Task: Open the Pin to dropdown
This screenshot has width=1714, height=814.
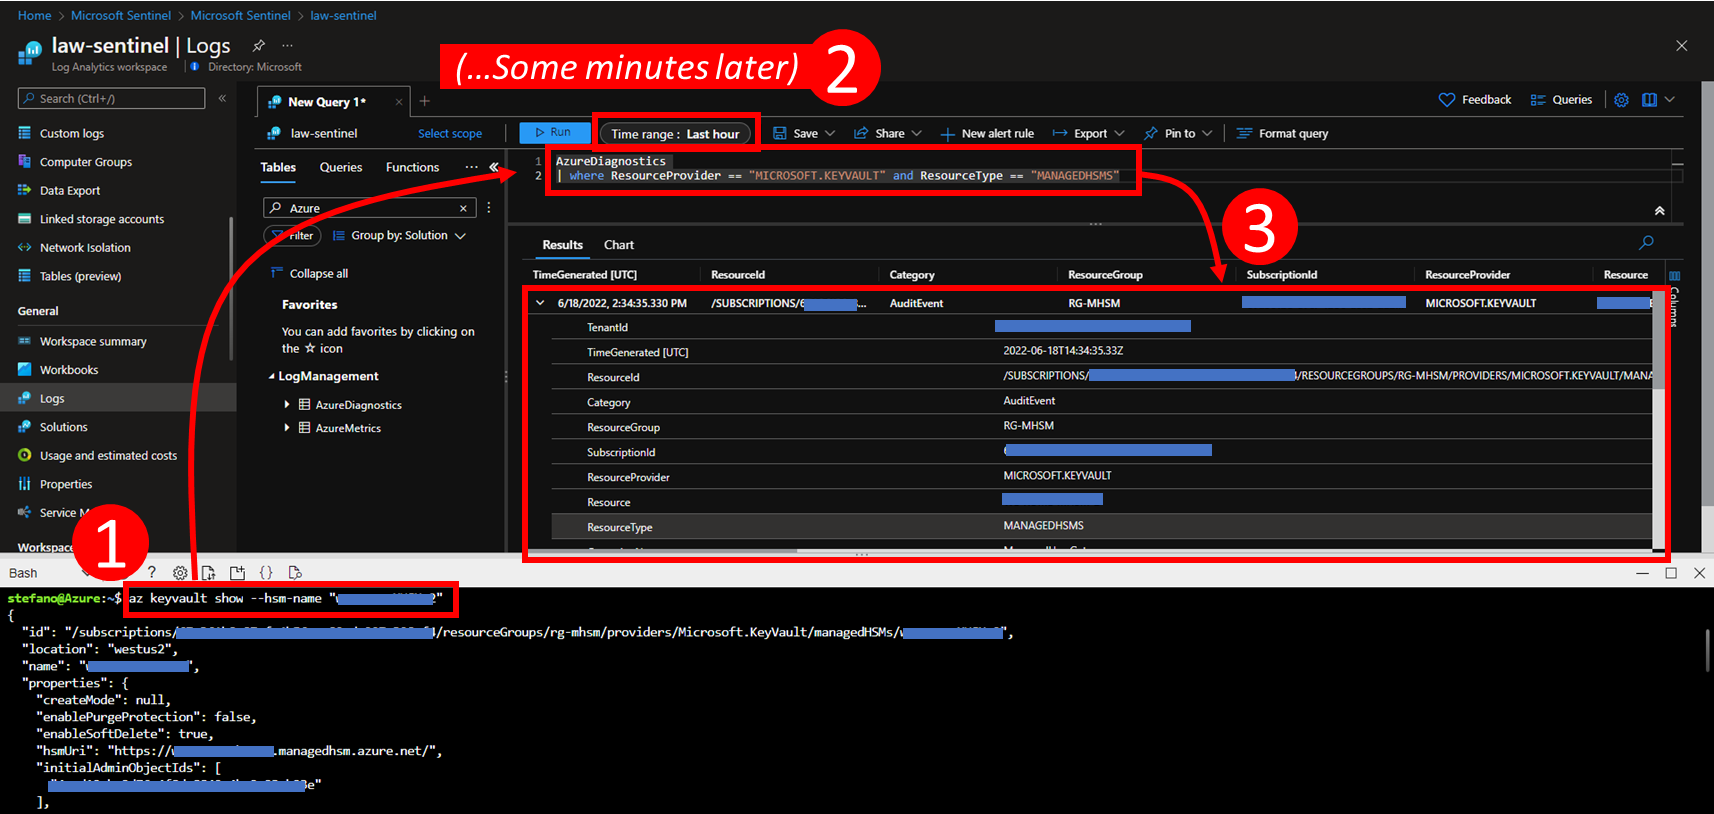Action: pos(1207,134)
